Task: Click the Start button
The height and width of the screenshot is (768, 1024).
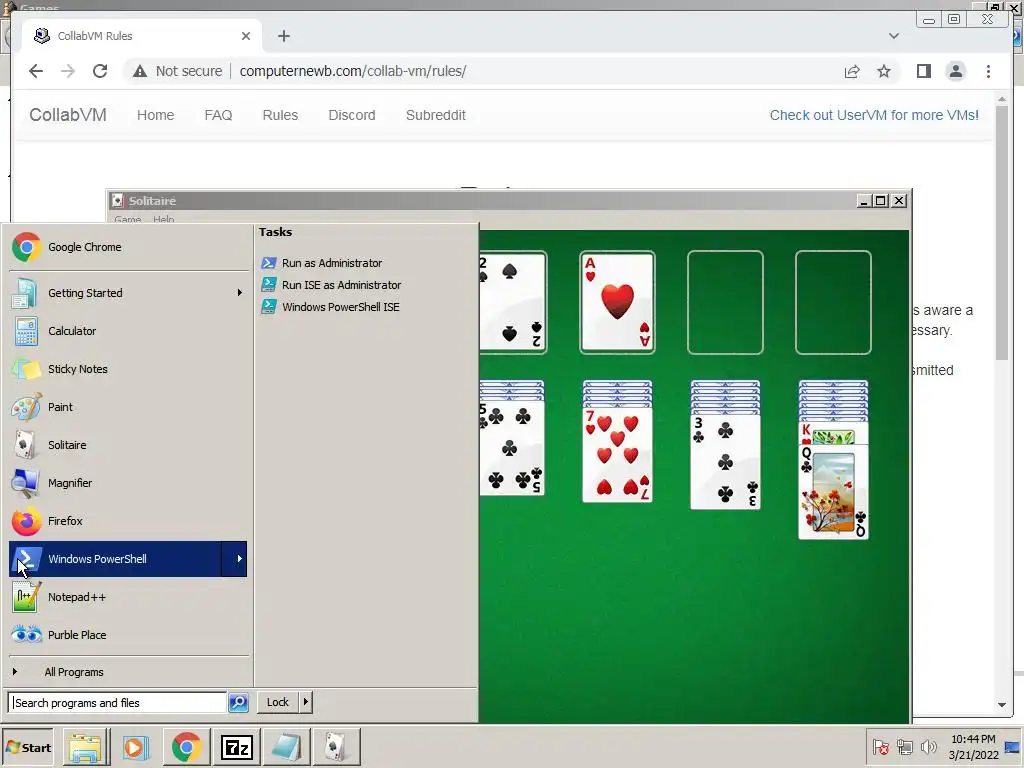Action: 27,748
